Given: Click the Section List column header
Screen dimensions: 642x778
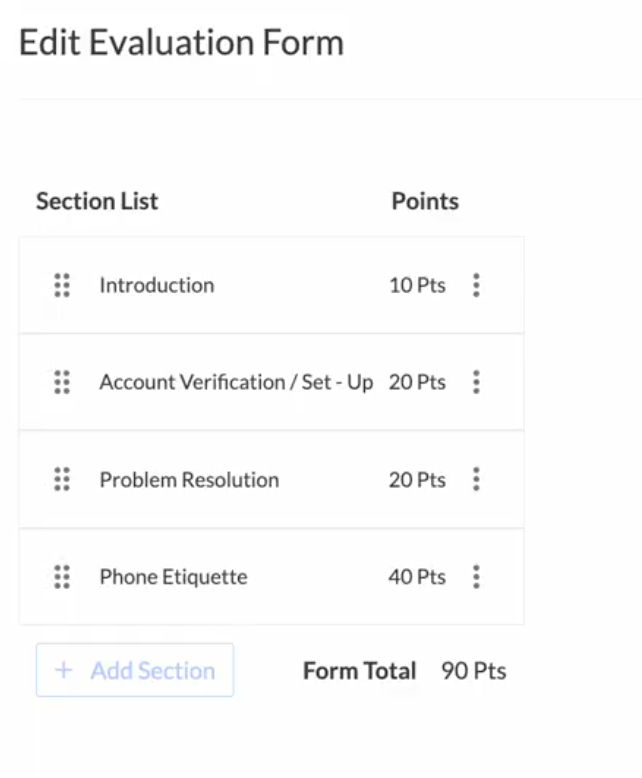Looking at the screenshot, I should tap(97, 201).
